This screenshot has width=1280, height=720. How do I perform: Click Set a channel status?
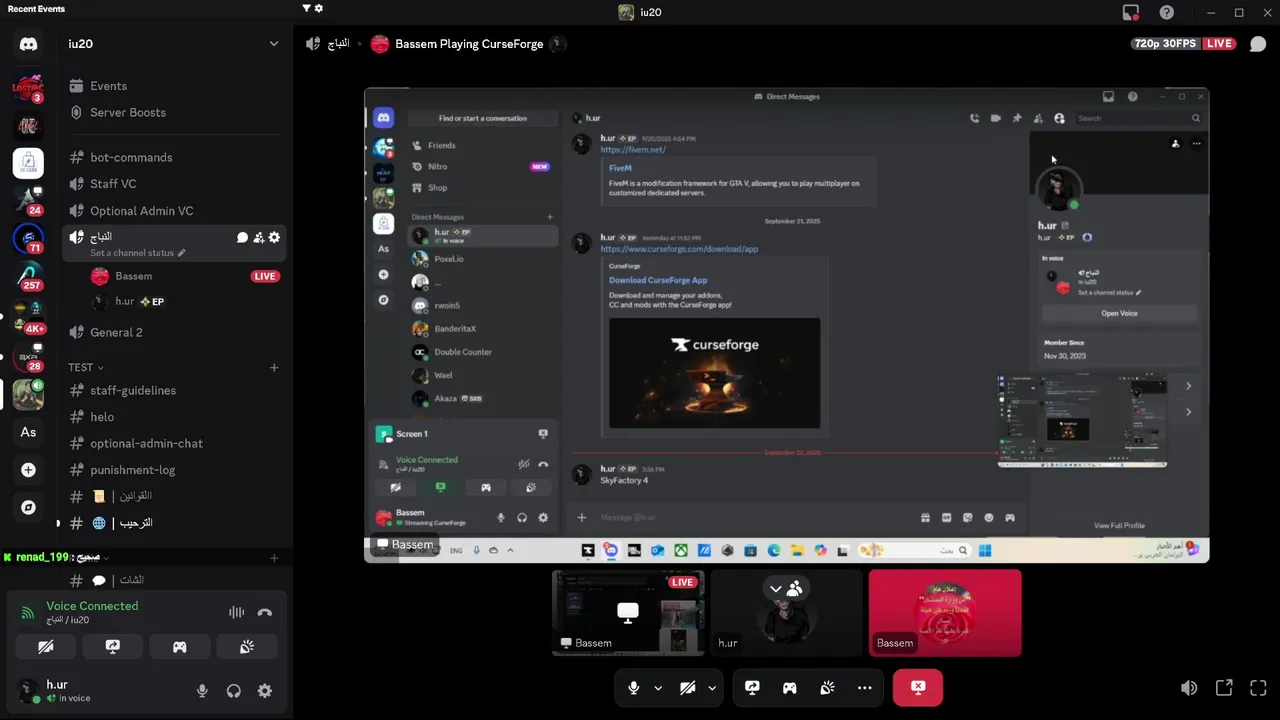[x=137, y=253]
